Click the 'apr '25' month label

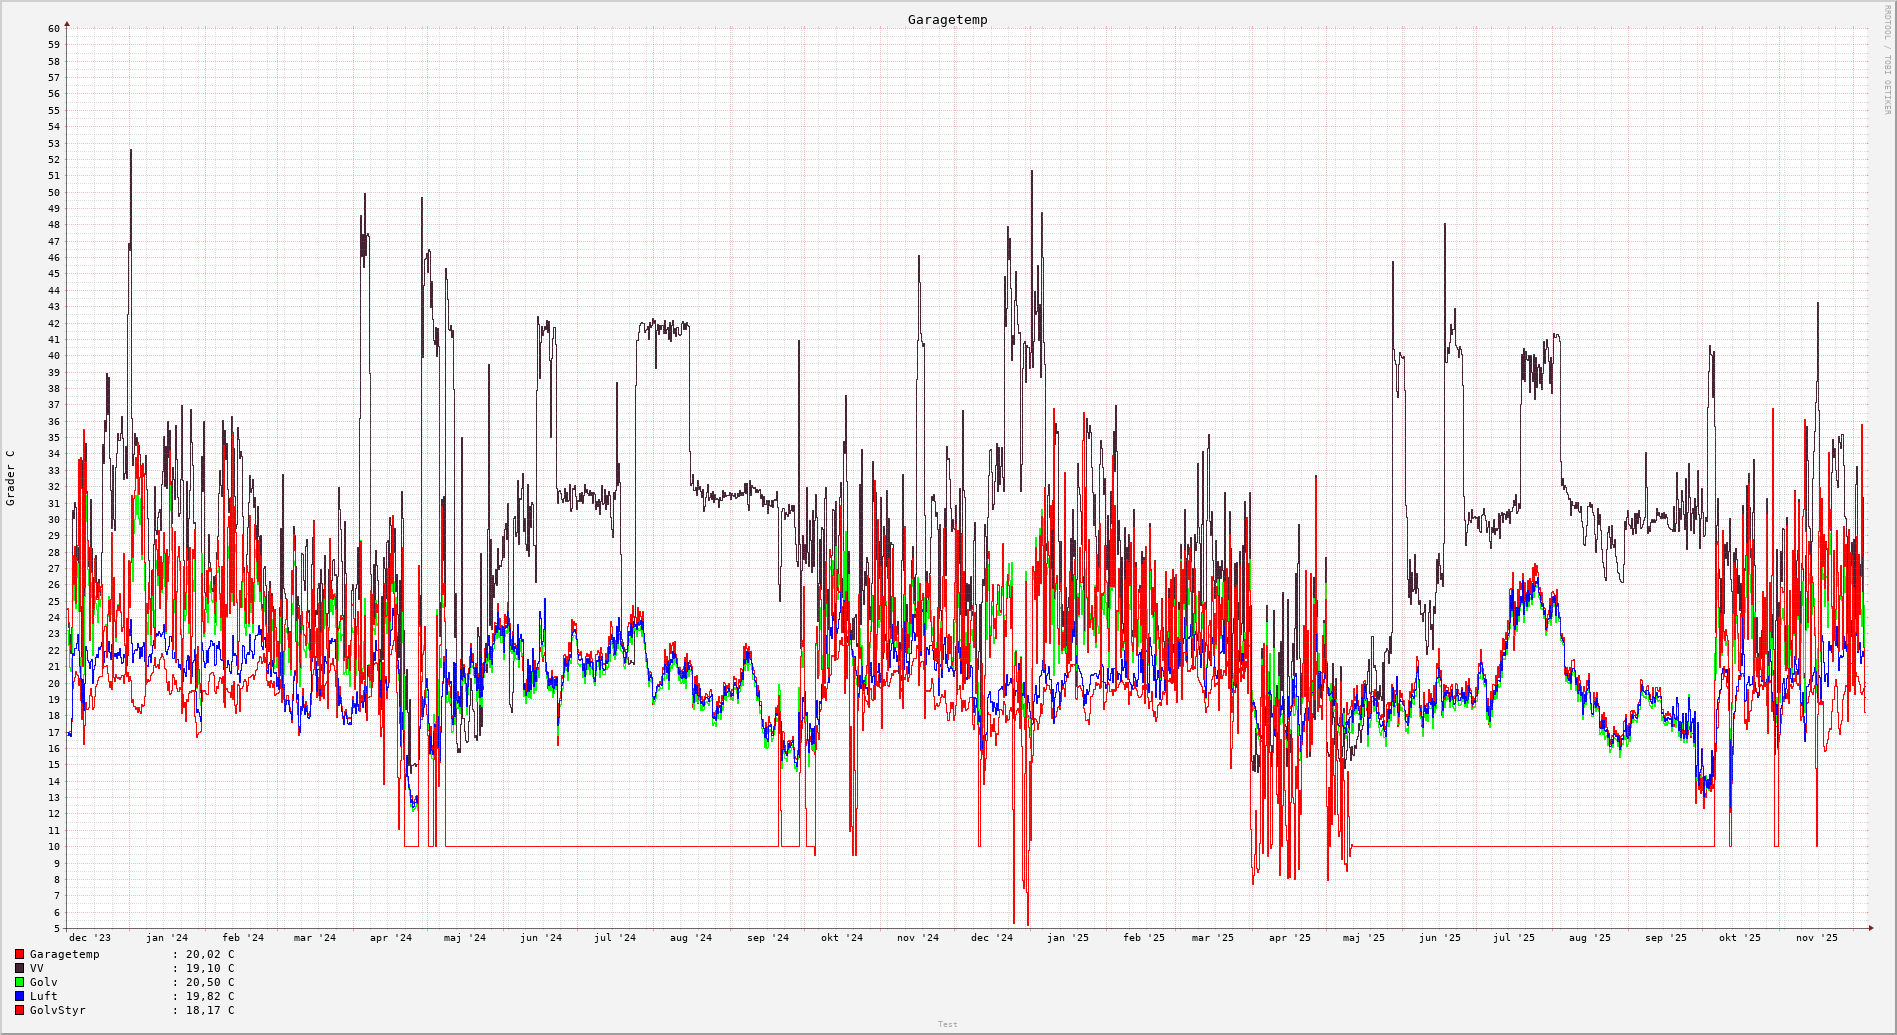1289,938
